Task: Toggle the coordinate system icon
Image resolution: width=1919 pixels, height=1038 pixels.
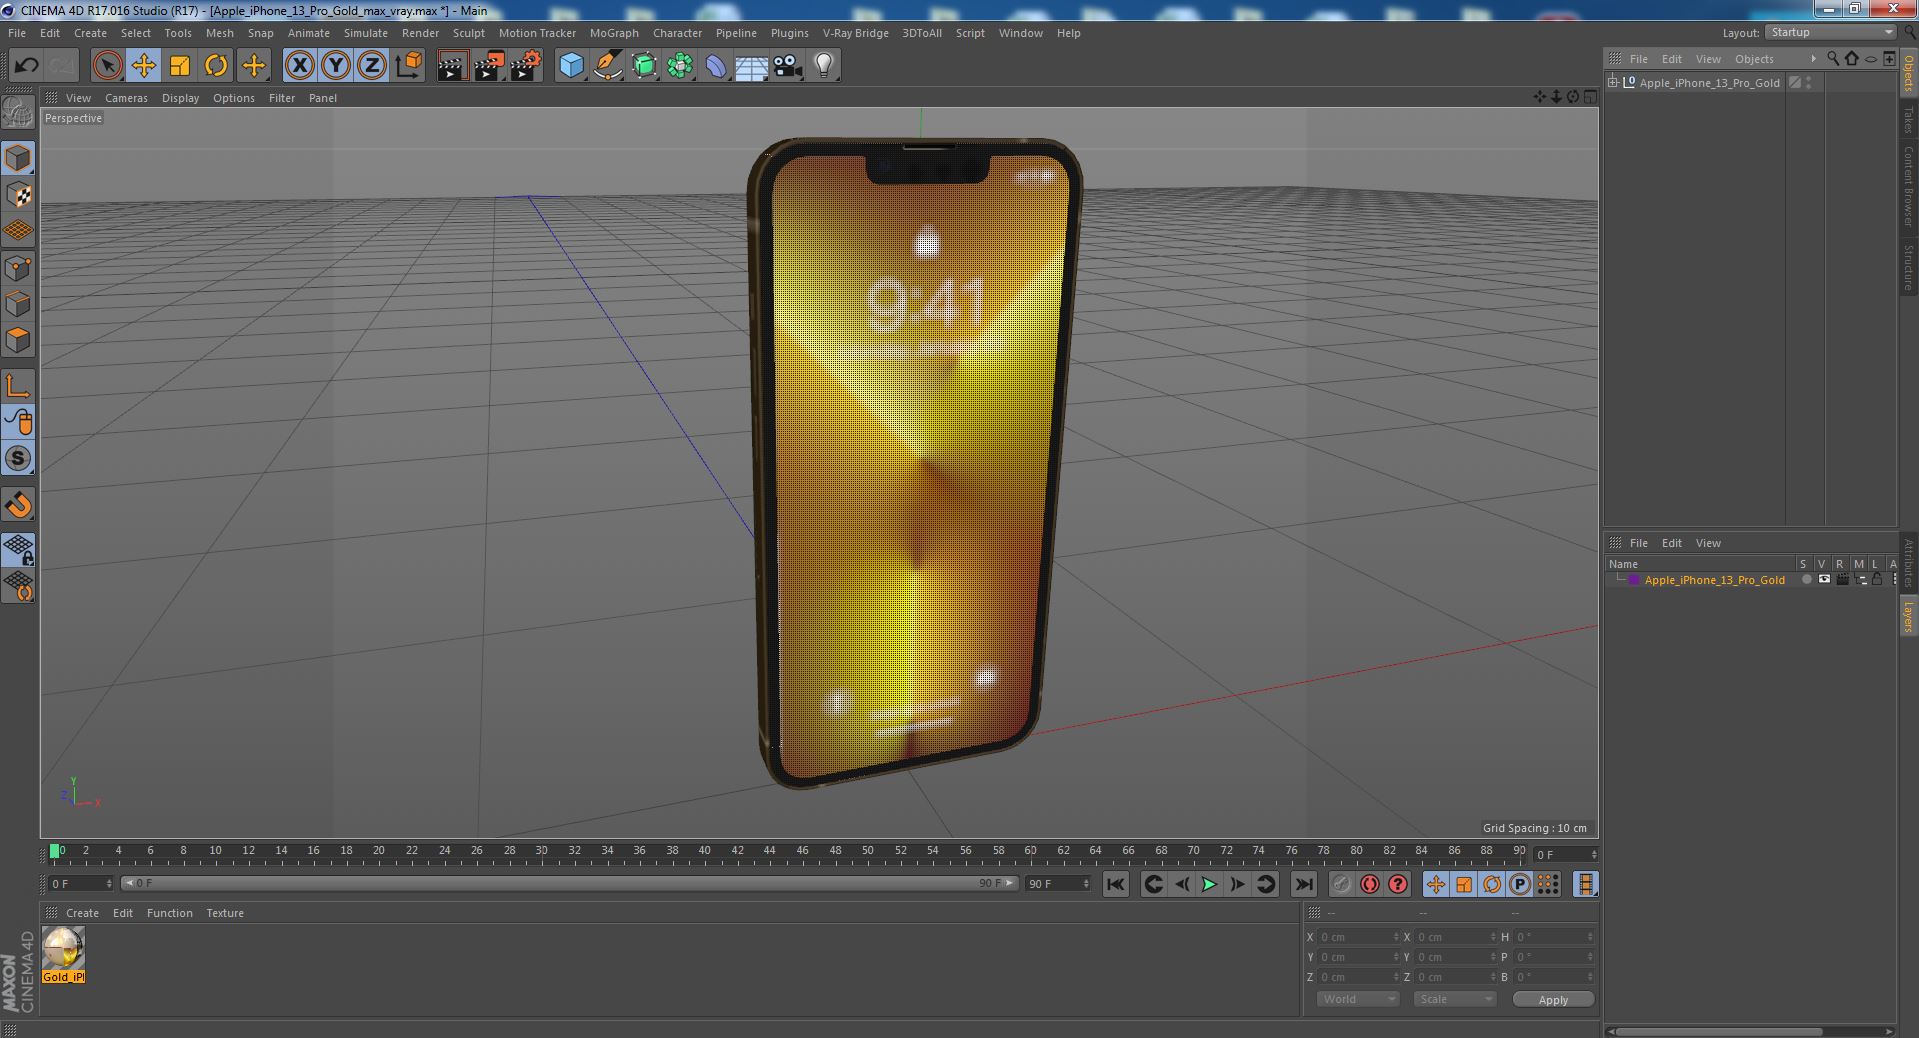Action: coord(409,66)
